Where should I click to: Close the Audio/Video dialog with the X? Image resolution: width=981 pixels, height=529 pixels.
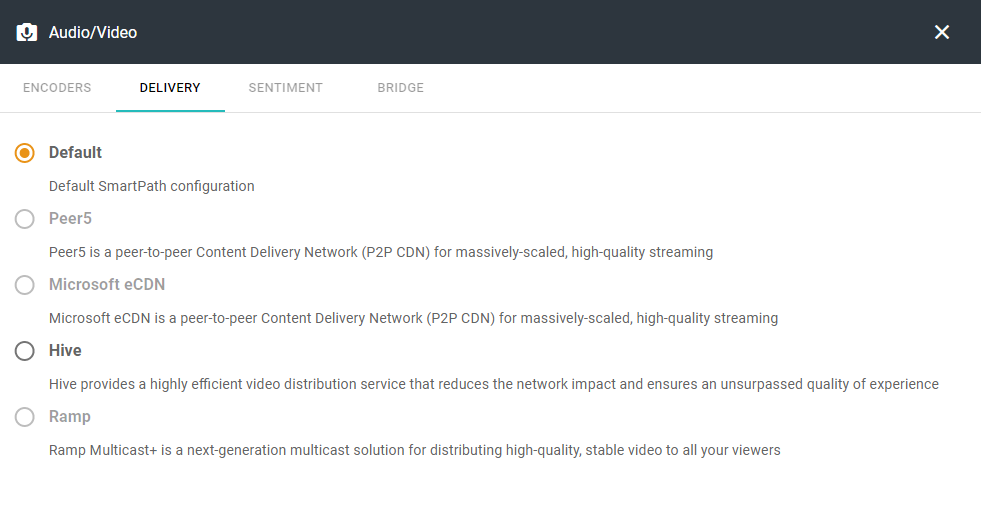point(942,32)
